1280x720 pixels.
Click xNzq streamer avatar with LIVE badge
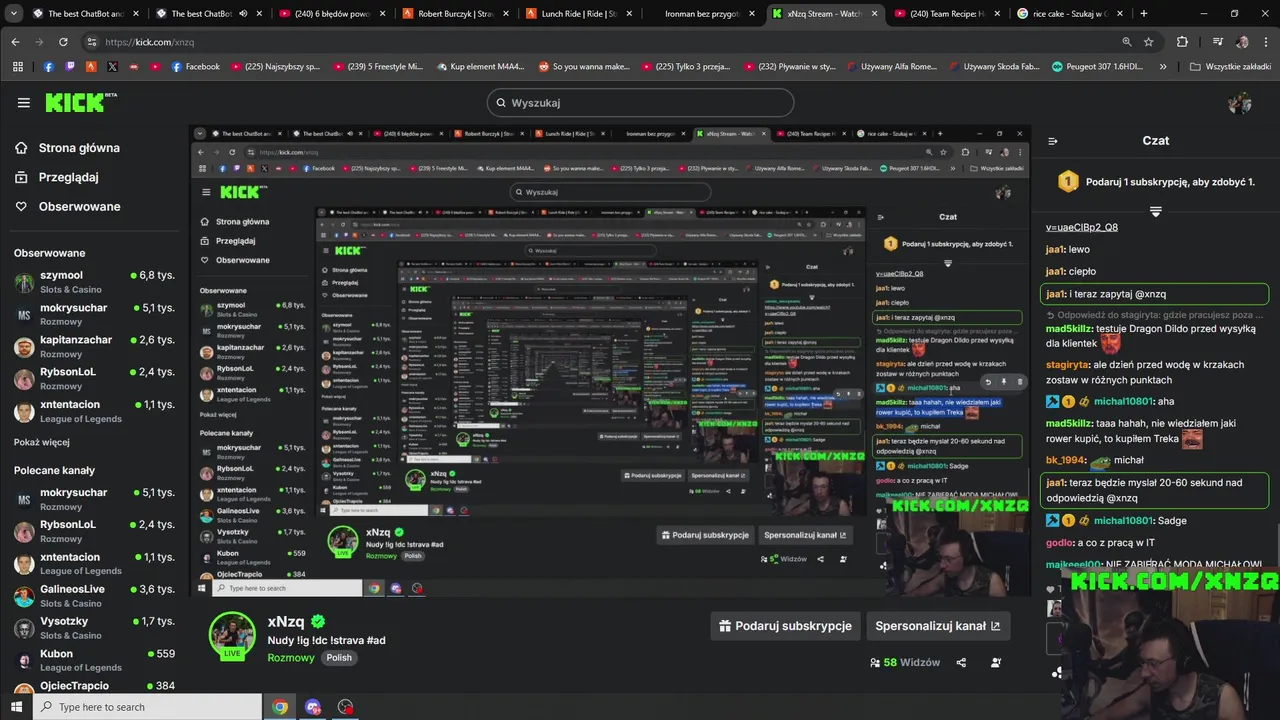[232, 636]
